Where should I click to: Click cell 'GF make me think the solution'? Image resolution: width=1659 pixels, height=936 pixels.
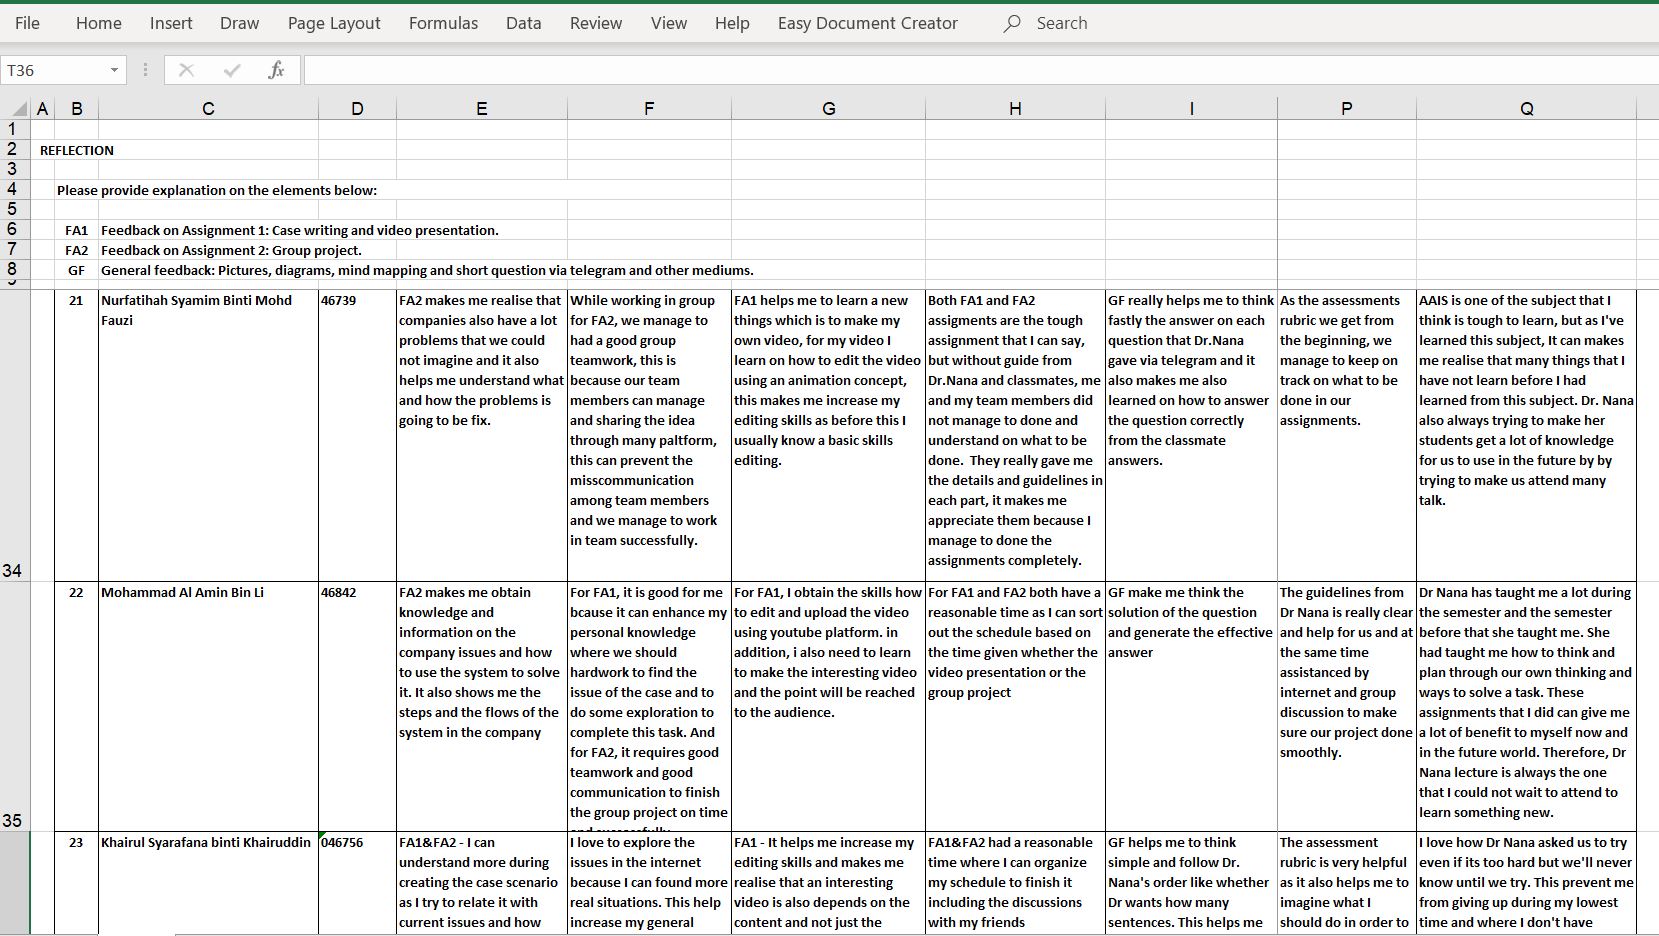tap(1191, 707)
